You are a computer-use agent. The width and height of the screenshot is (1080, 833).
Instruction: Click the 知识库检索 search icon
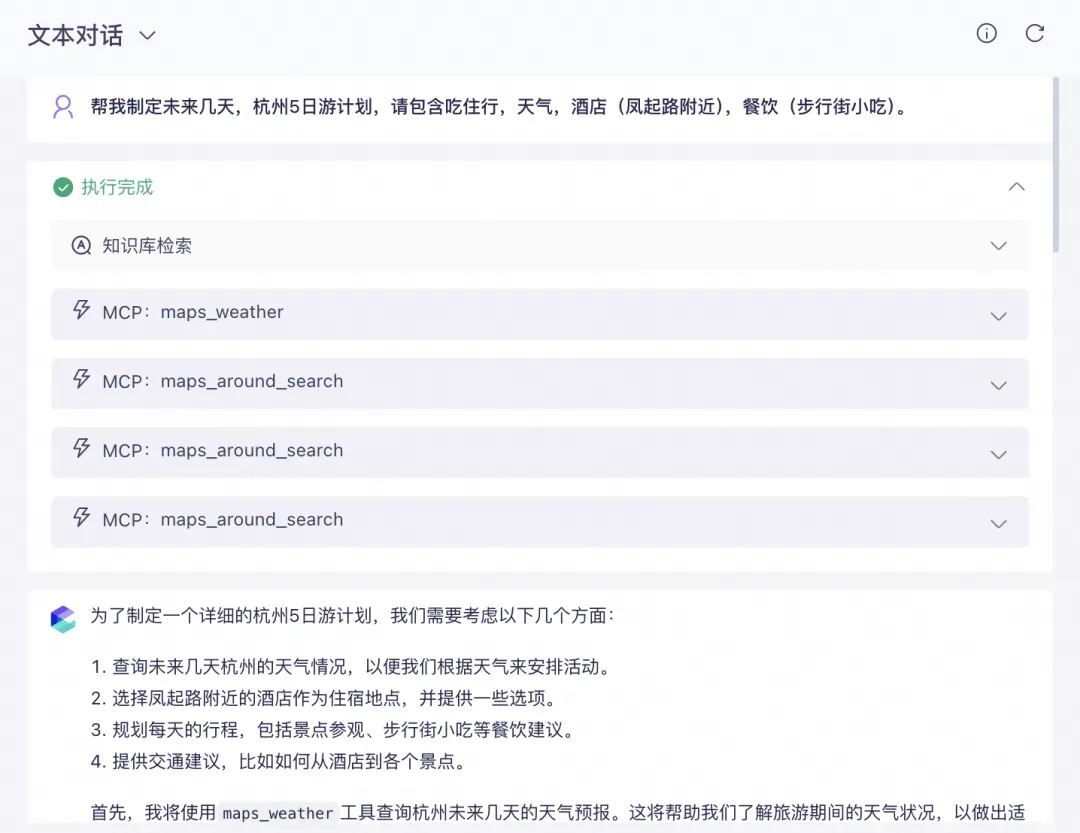(x=81, y=245)
